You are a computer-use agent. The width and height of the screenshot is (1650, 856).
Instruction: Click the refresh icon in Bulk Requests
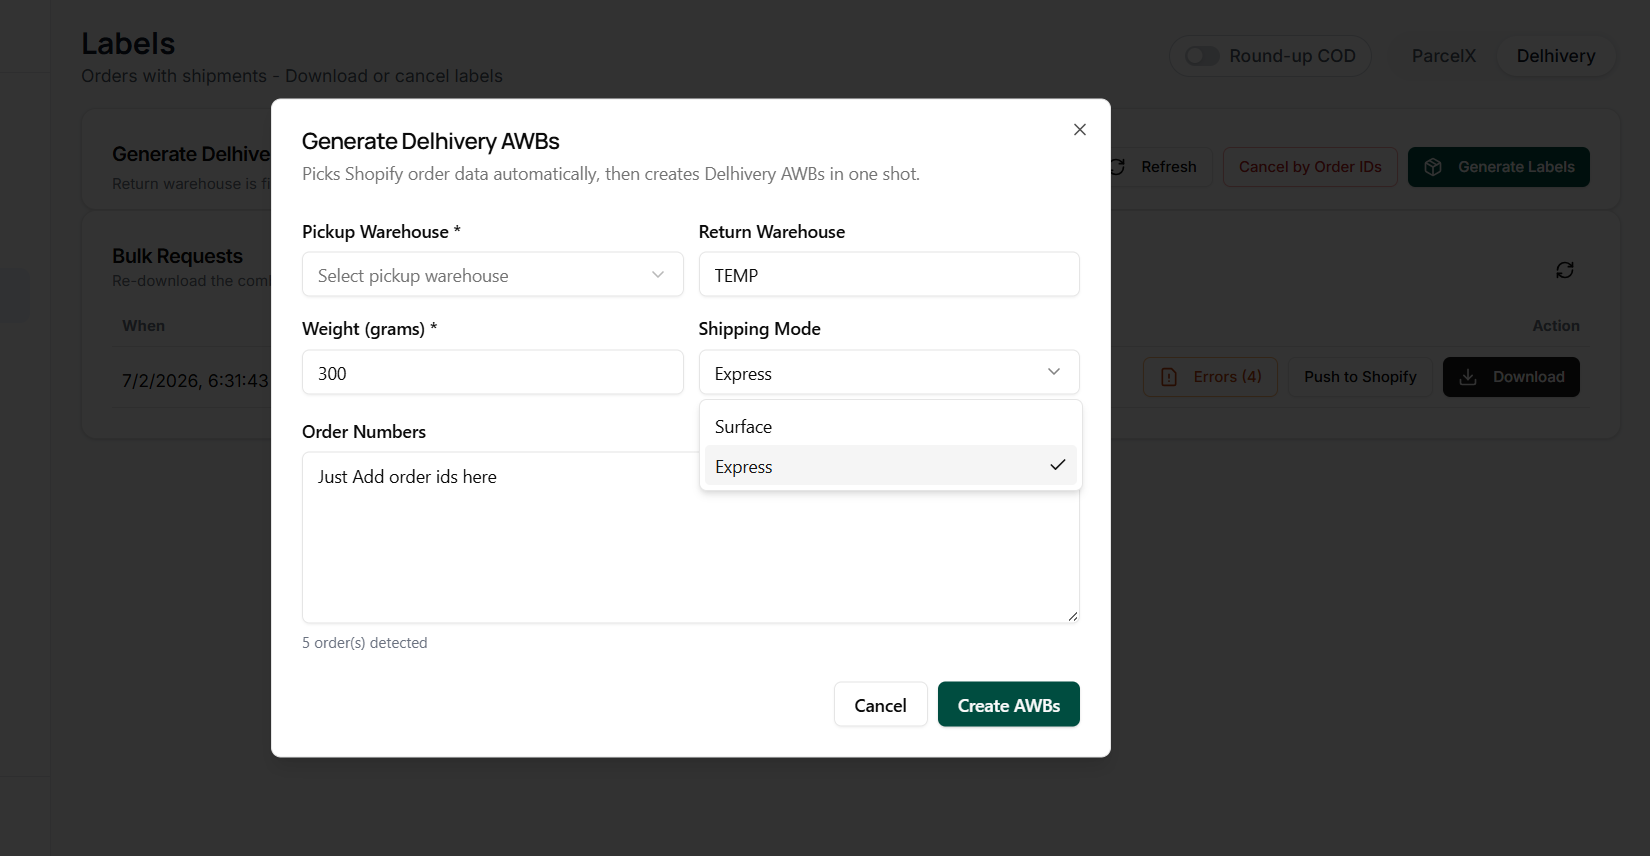pos(1565,270)
